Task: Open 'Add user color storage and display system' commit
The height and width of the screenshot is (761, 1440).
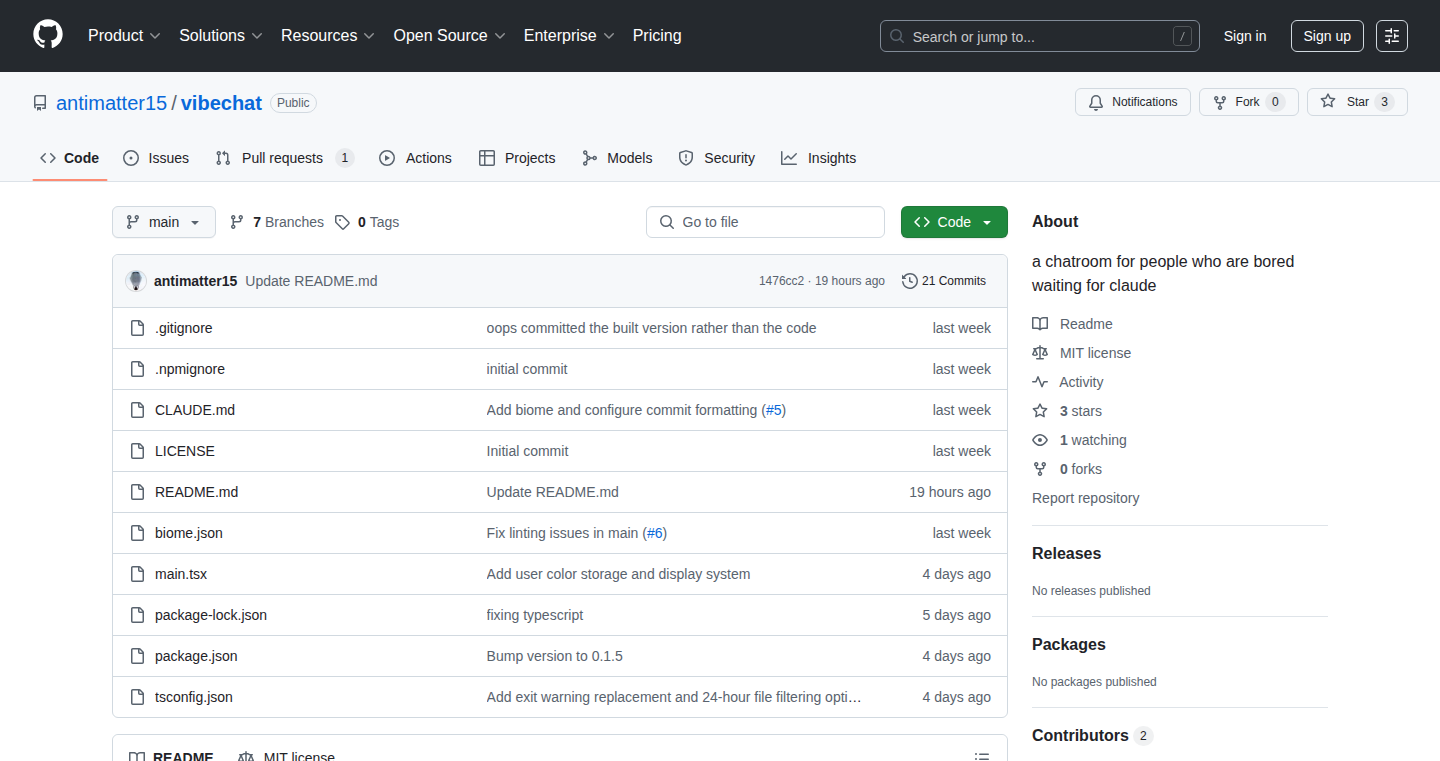Action: [618, 574]
